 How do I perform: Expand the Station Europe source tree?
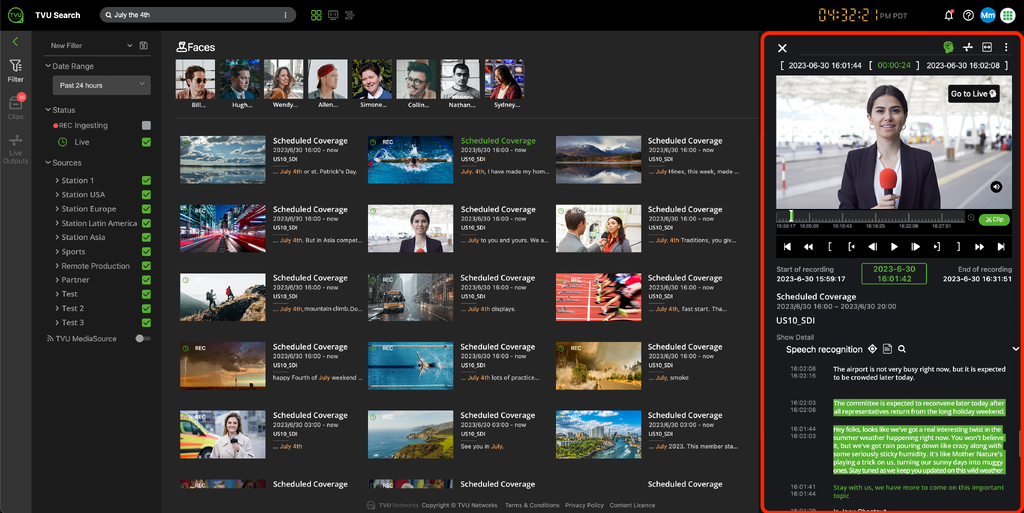(56, 209)
